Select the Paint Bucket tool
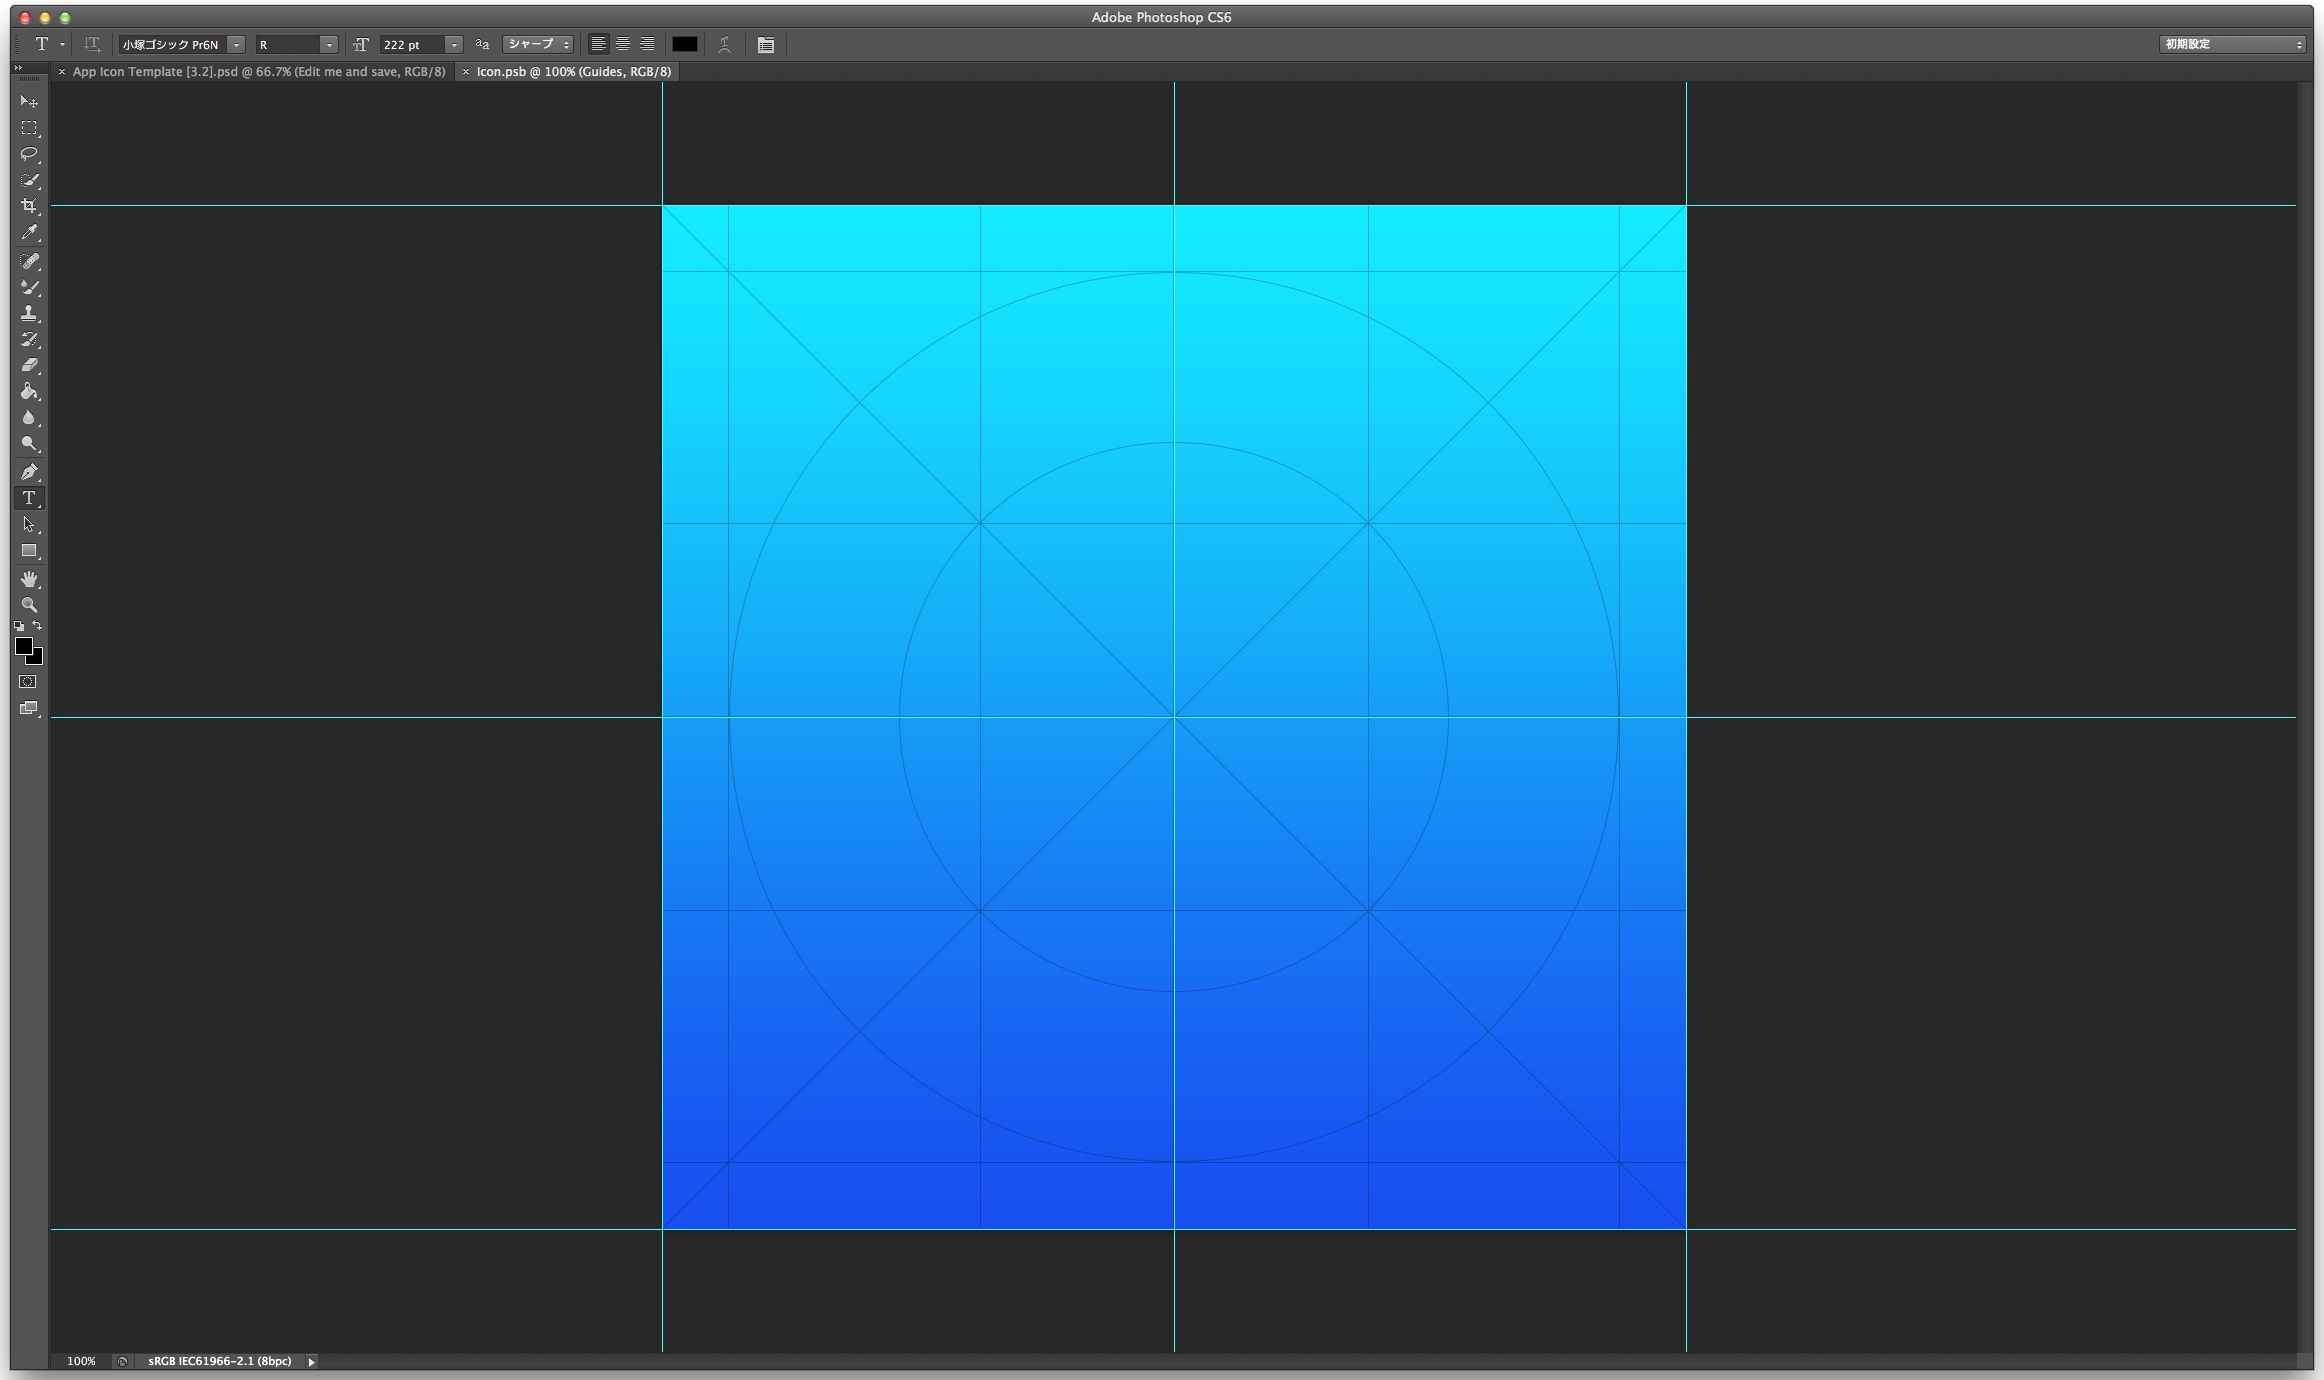The image size is (2324, 1380). 29,391
